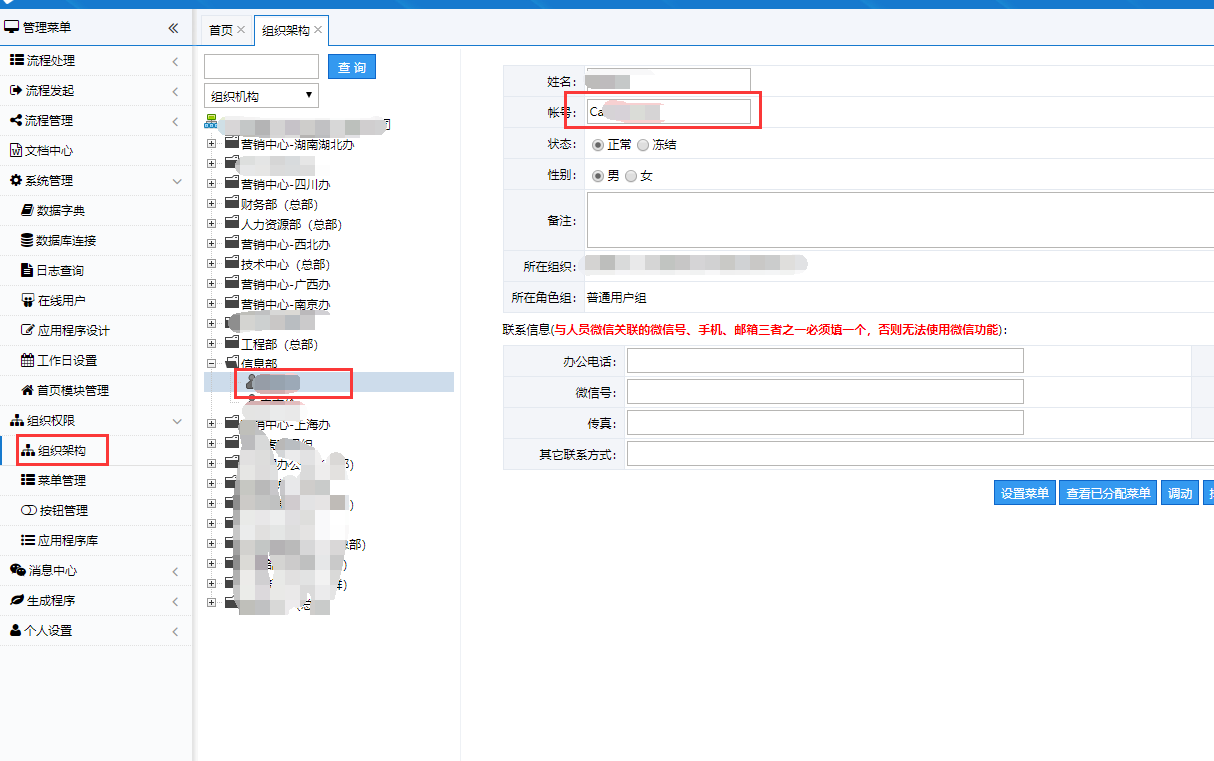Expand the 财务部（总部） tree node
1214x761 pixels.
coord(211,204)
